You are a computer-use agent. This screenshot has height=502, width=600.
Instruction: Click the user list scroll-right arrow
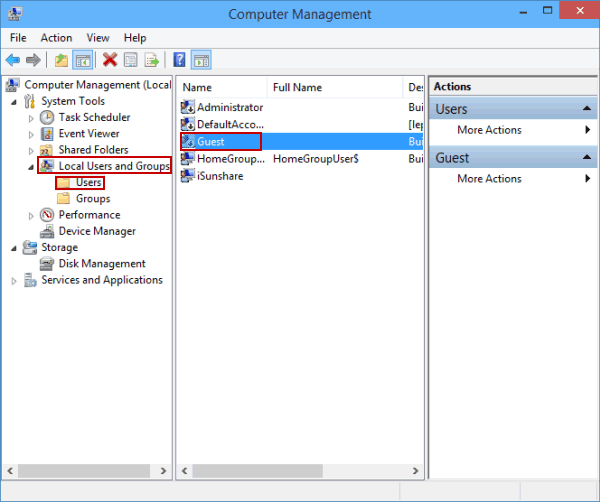point(416,471)
